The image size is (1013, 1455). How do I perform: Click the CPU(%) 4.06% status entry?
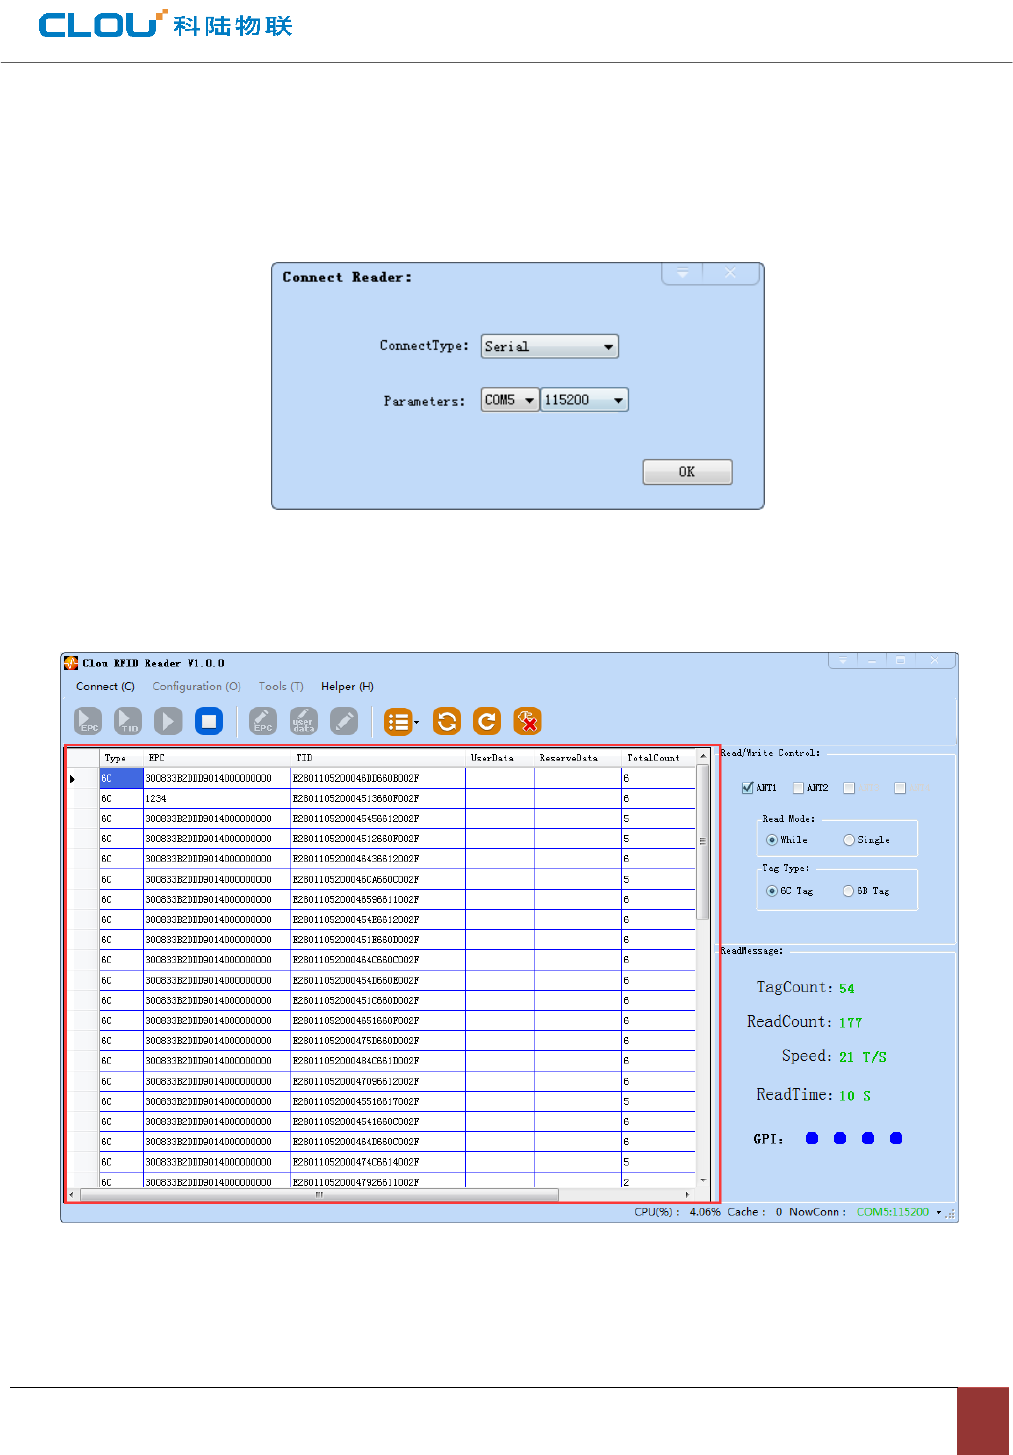click(677, 1212)
